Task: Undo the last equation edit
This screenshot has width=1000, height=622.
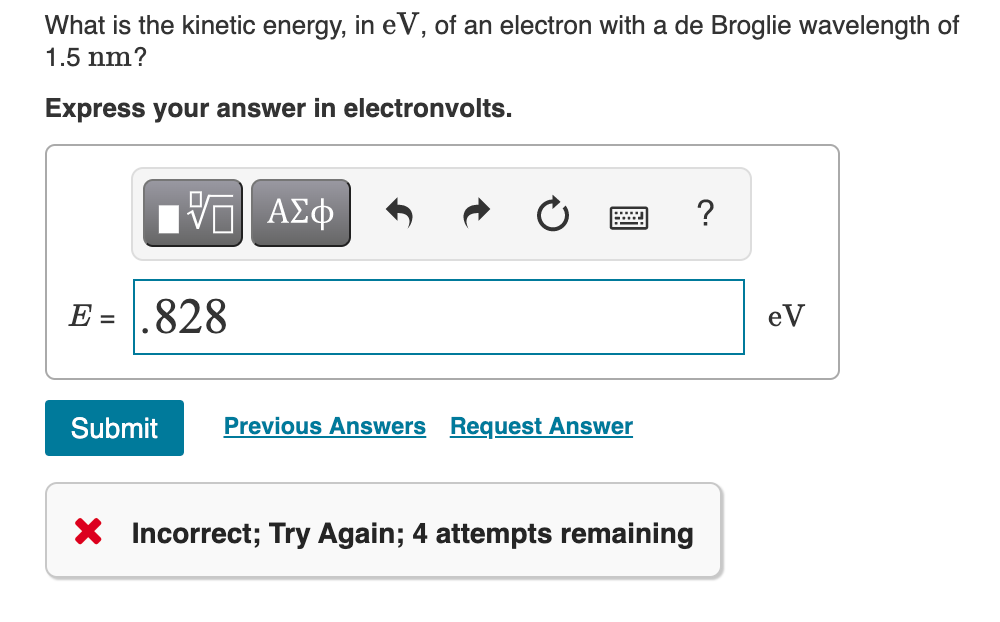Action: tap(399, 212)
